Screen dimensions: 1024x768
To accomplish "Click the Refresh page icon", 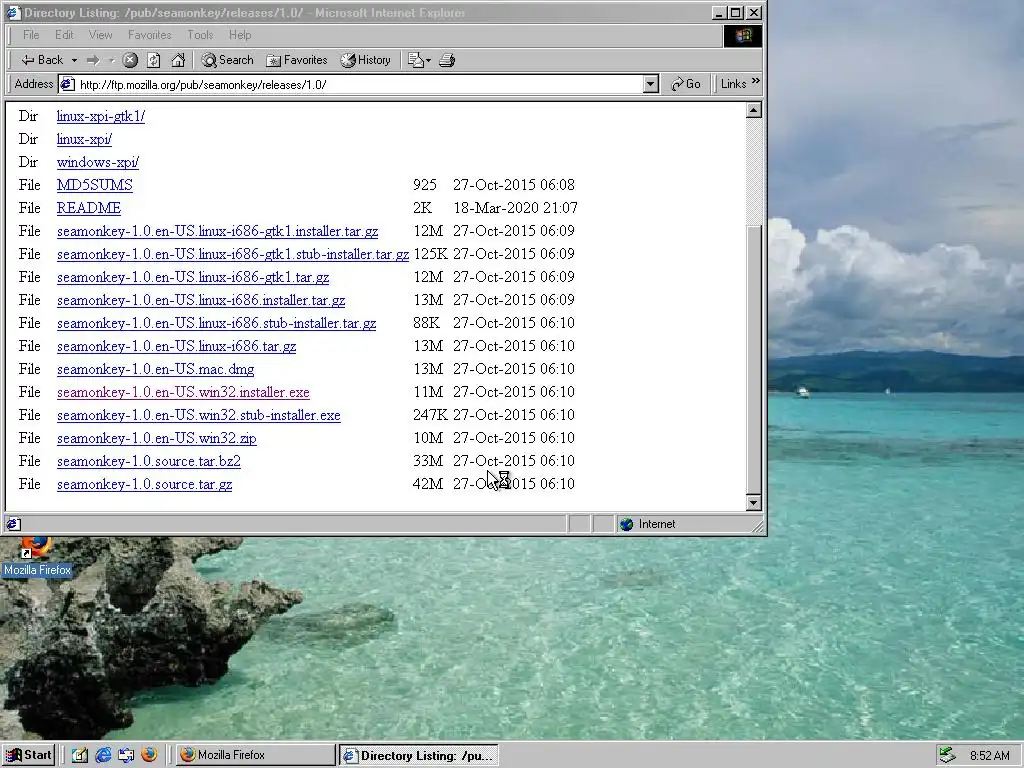I will (153, 60).
